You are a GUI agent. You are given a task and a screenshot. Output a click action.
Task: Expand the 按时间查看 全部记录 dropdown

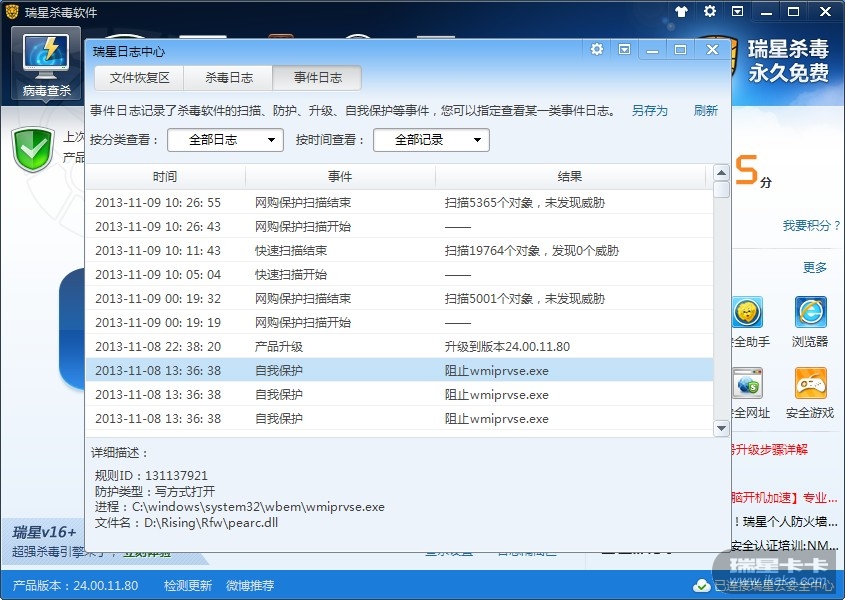(x=431, y=140)
